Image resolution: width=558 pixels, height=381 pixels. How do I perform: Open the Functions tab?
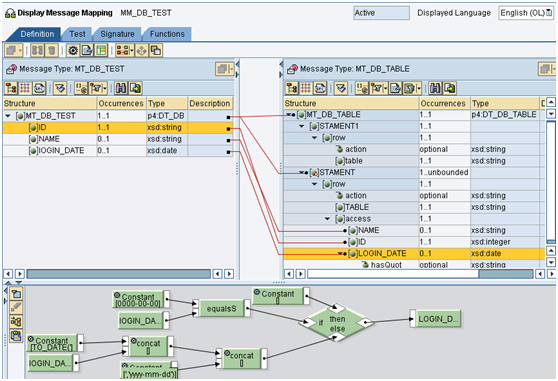tap(167, 34)
